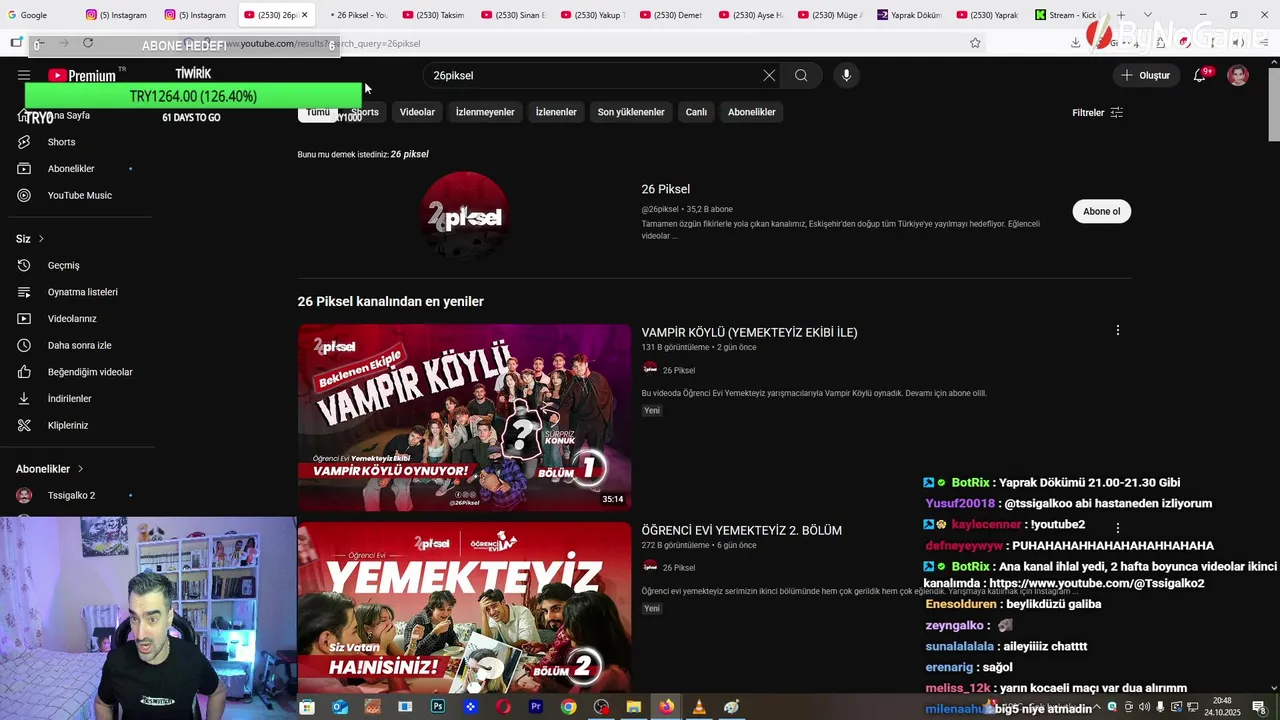Viewport: 1280px width, 720px height.
Task: Open Photoshop from the taskbar
Action: point(438,707)
